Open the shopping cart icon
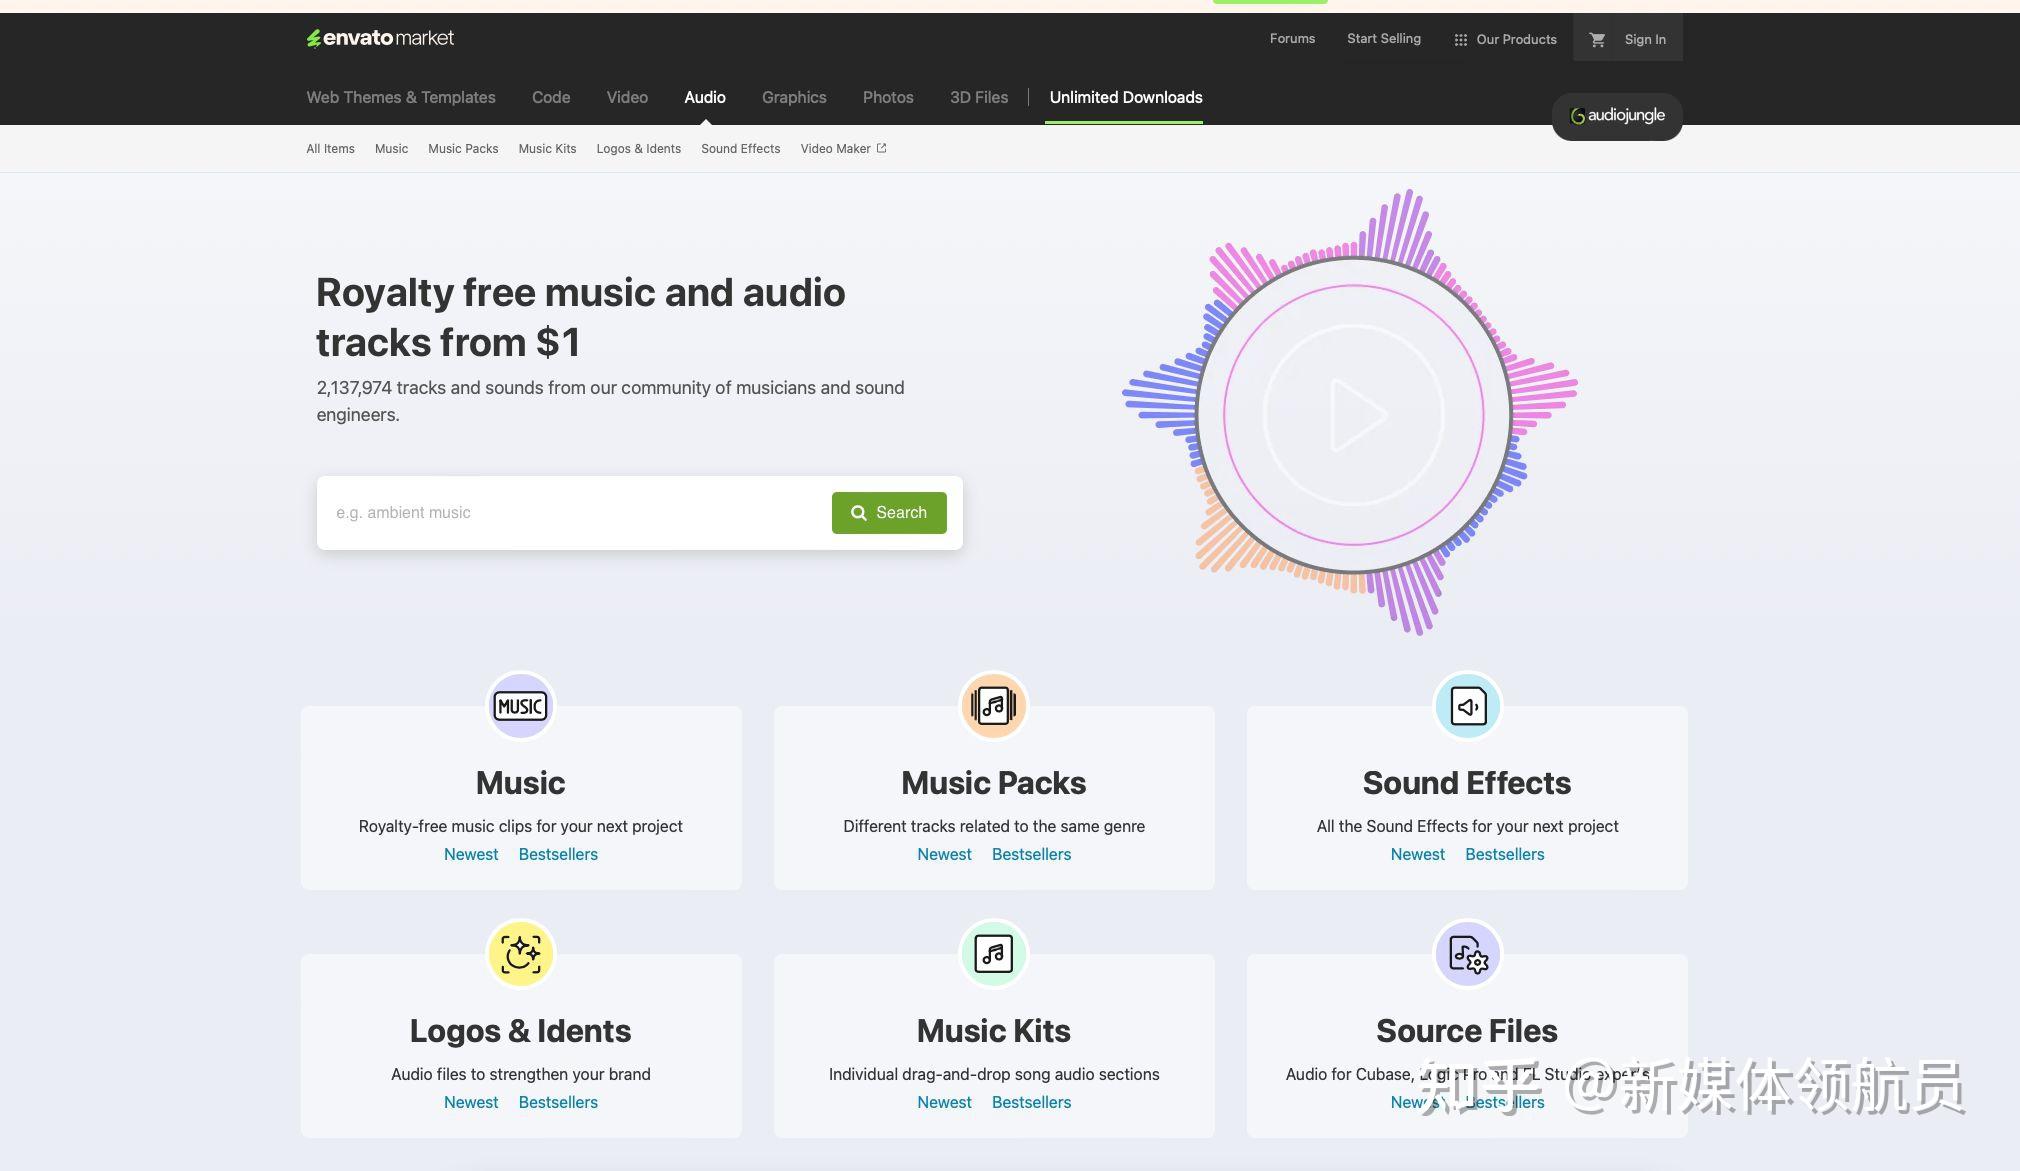This screenshot has width=2020, height=1171. tap(1597, 40)
